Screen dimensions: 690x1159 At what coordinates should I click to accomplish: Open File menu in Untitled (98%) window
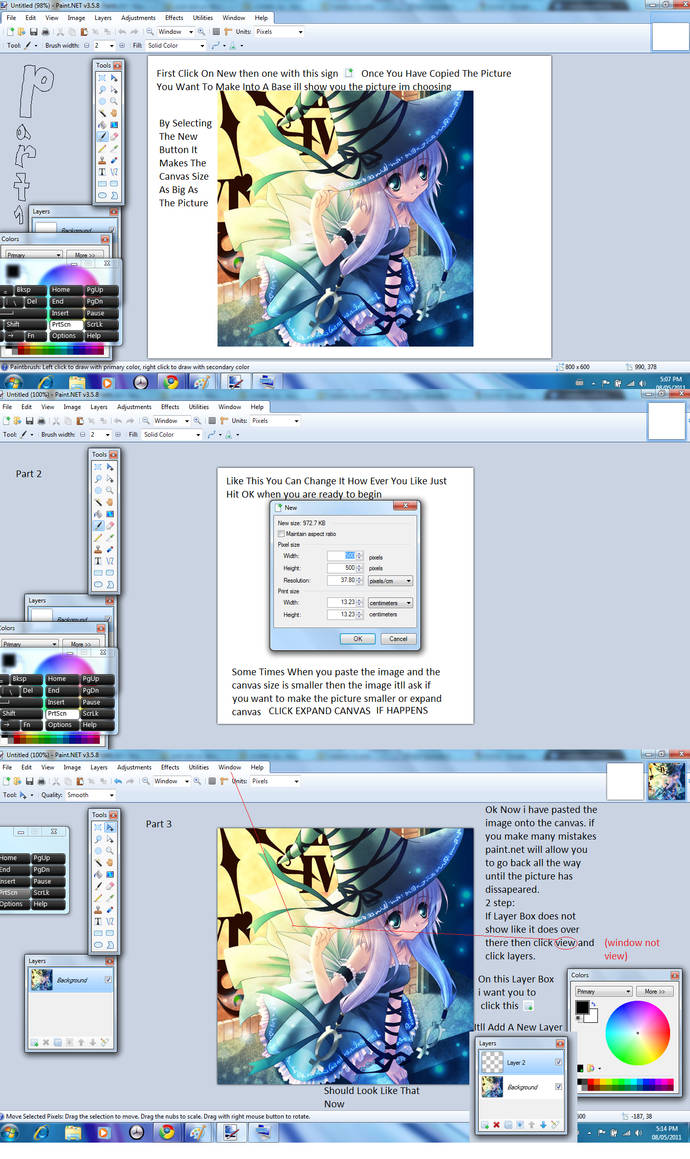tap(11, 18)
